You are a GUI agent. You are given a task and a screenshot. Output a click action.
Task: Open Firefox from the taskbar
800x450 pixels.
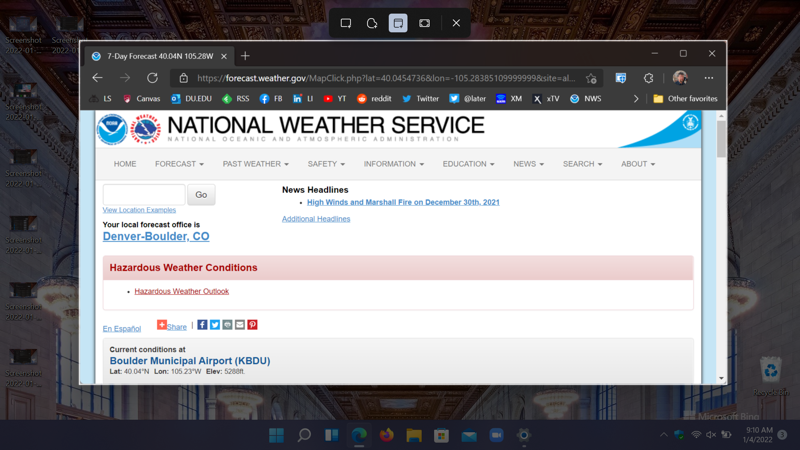(x=386, y=435)
